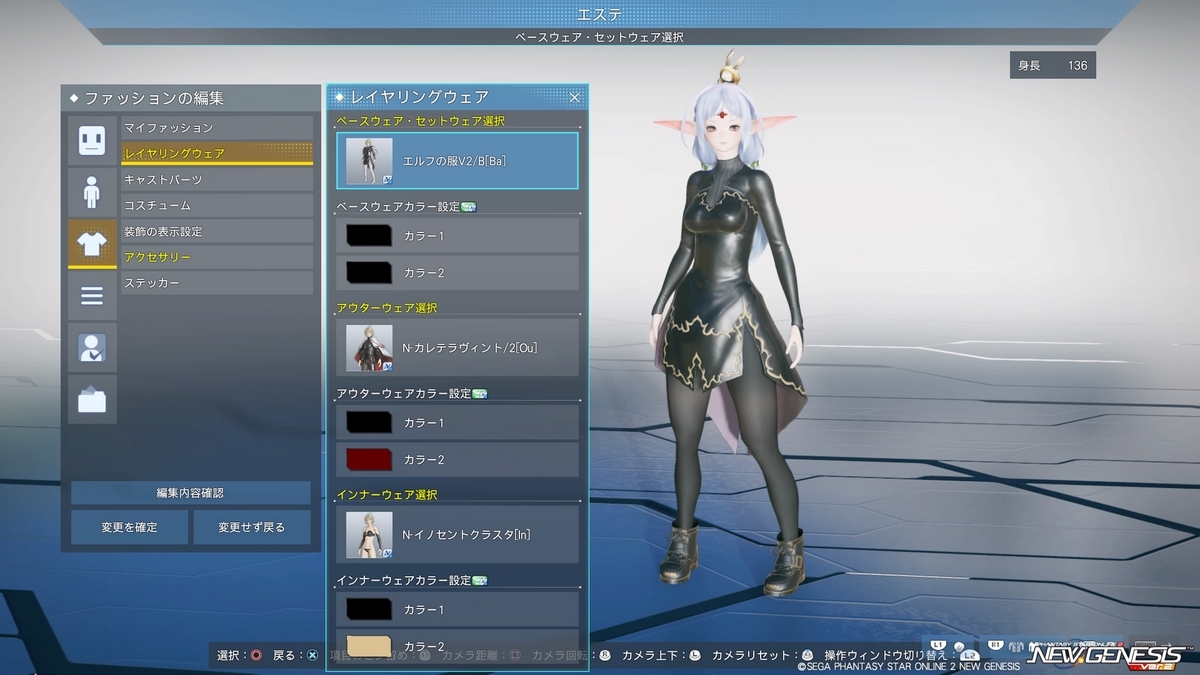Pick basewear カラー2 black swatch

pos(369,273)
